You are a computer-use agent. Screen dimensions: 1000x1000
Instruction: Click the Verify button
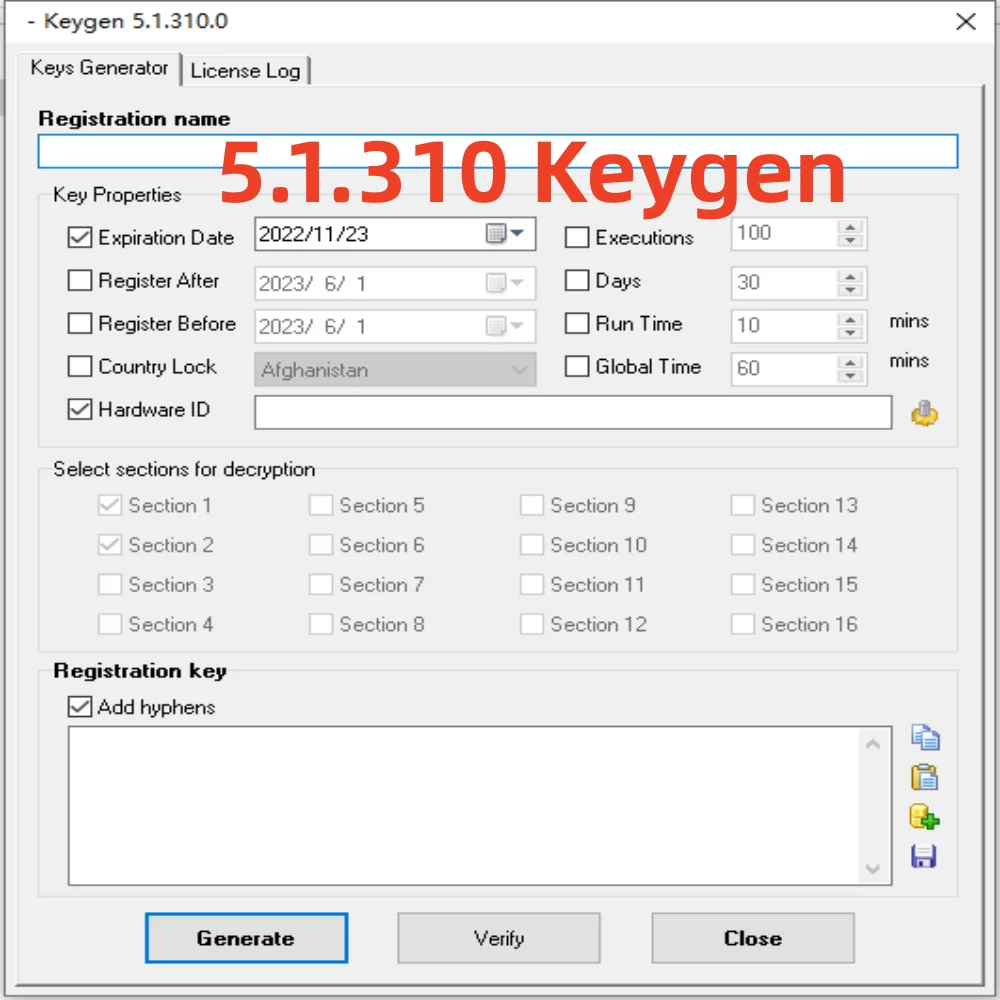pos(498,938)
